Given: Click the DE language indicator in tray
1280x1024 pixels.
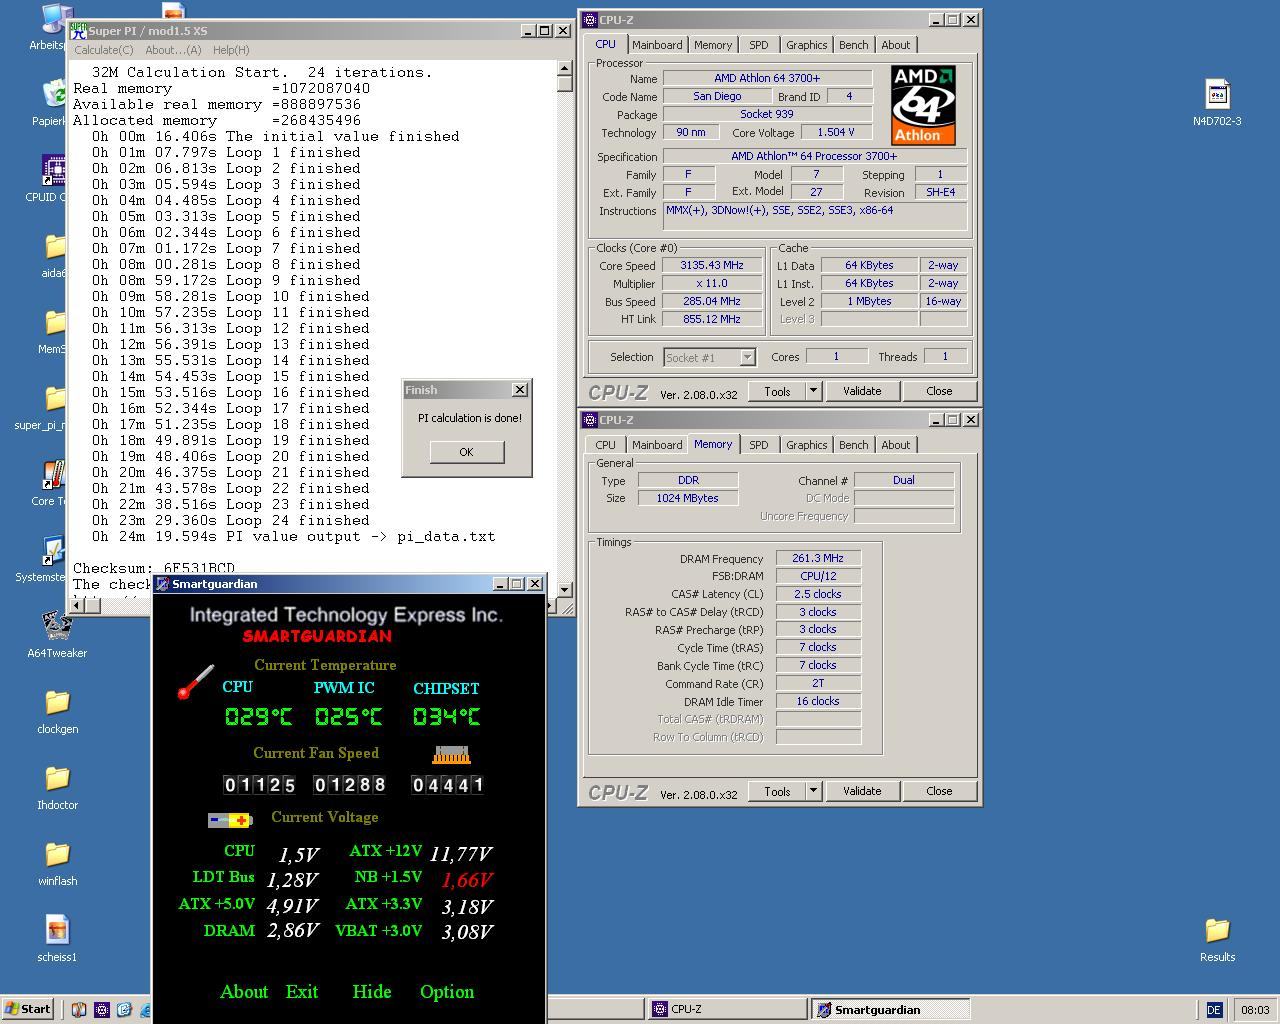Looking at the screenshot, I should (1214, 1010).
